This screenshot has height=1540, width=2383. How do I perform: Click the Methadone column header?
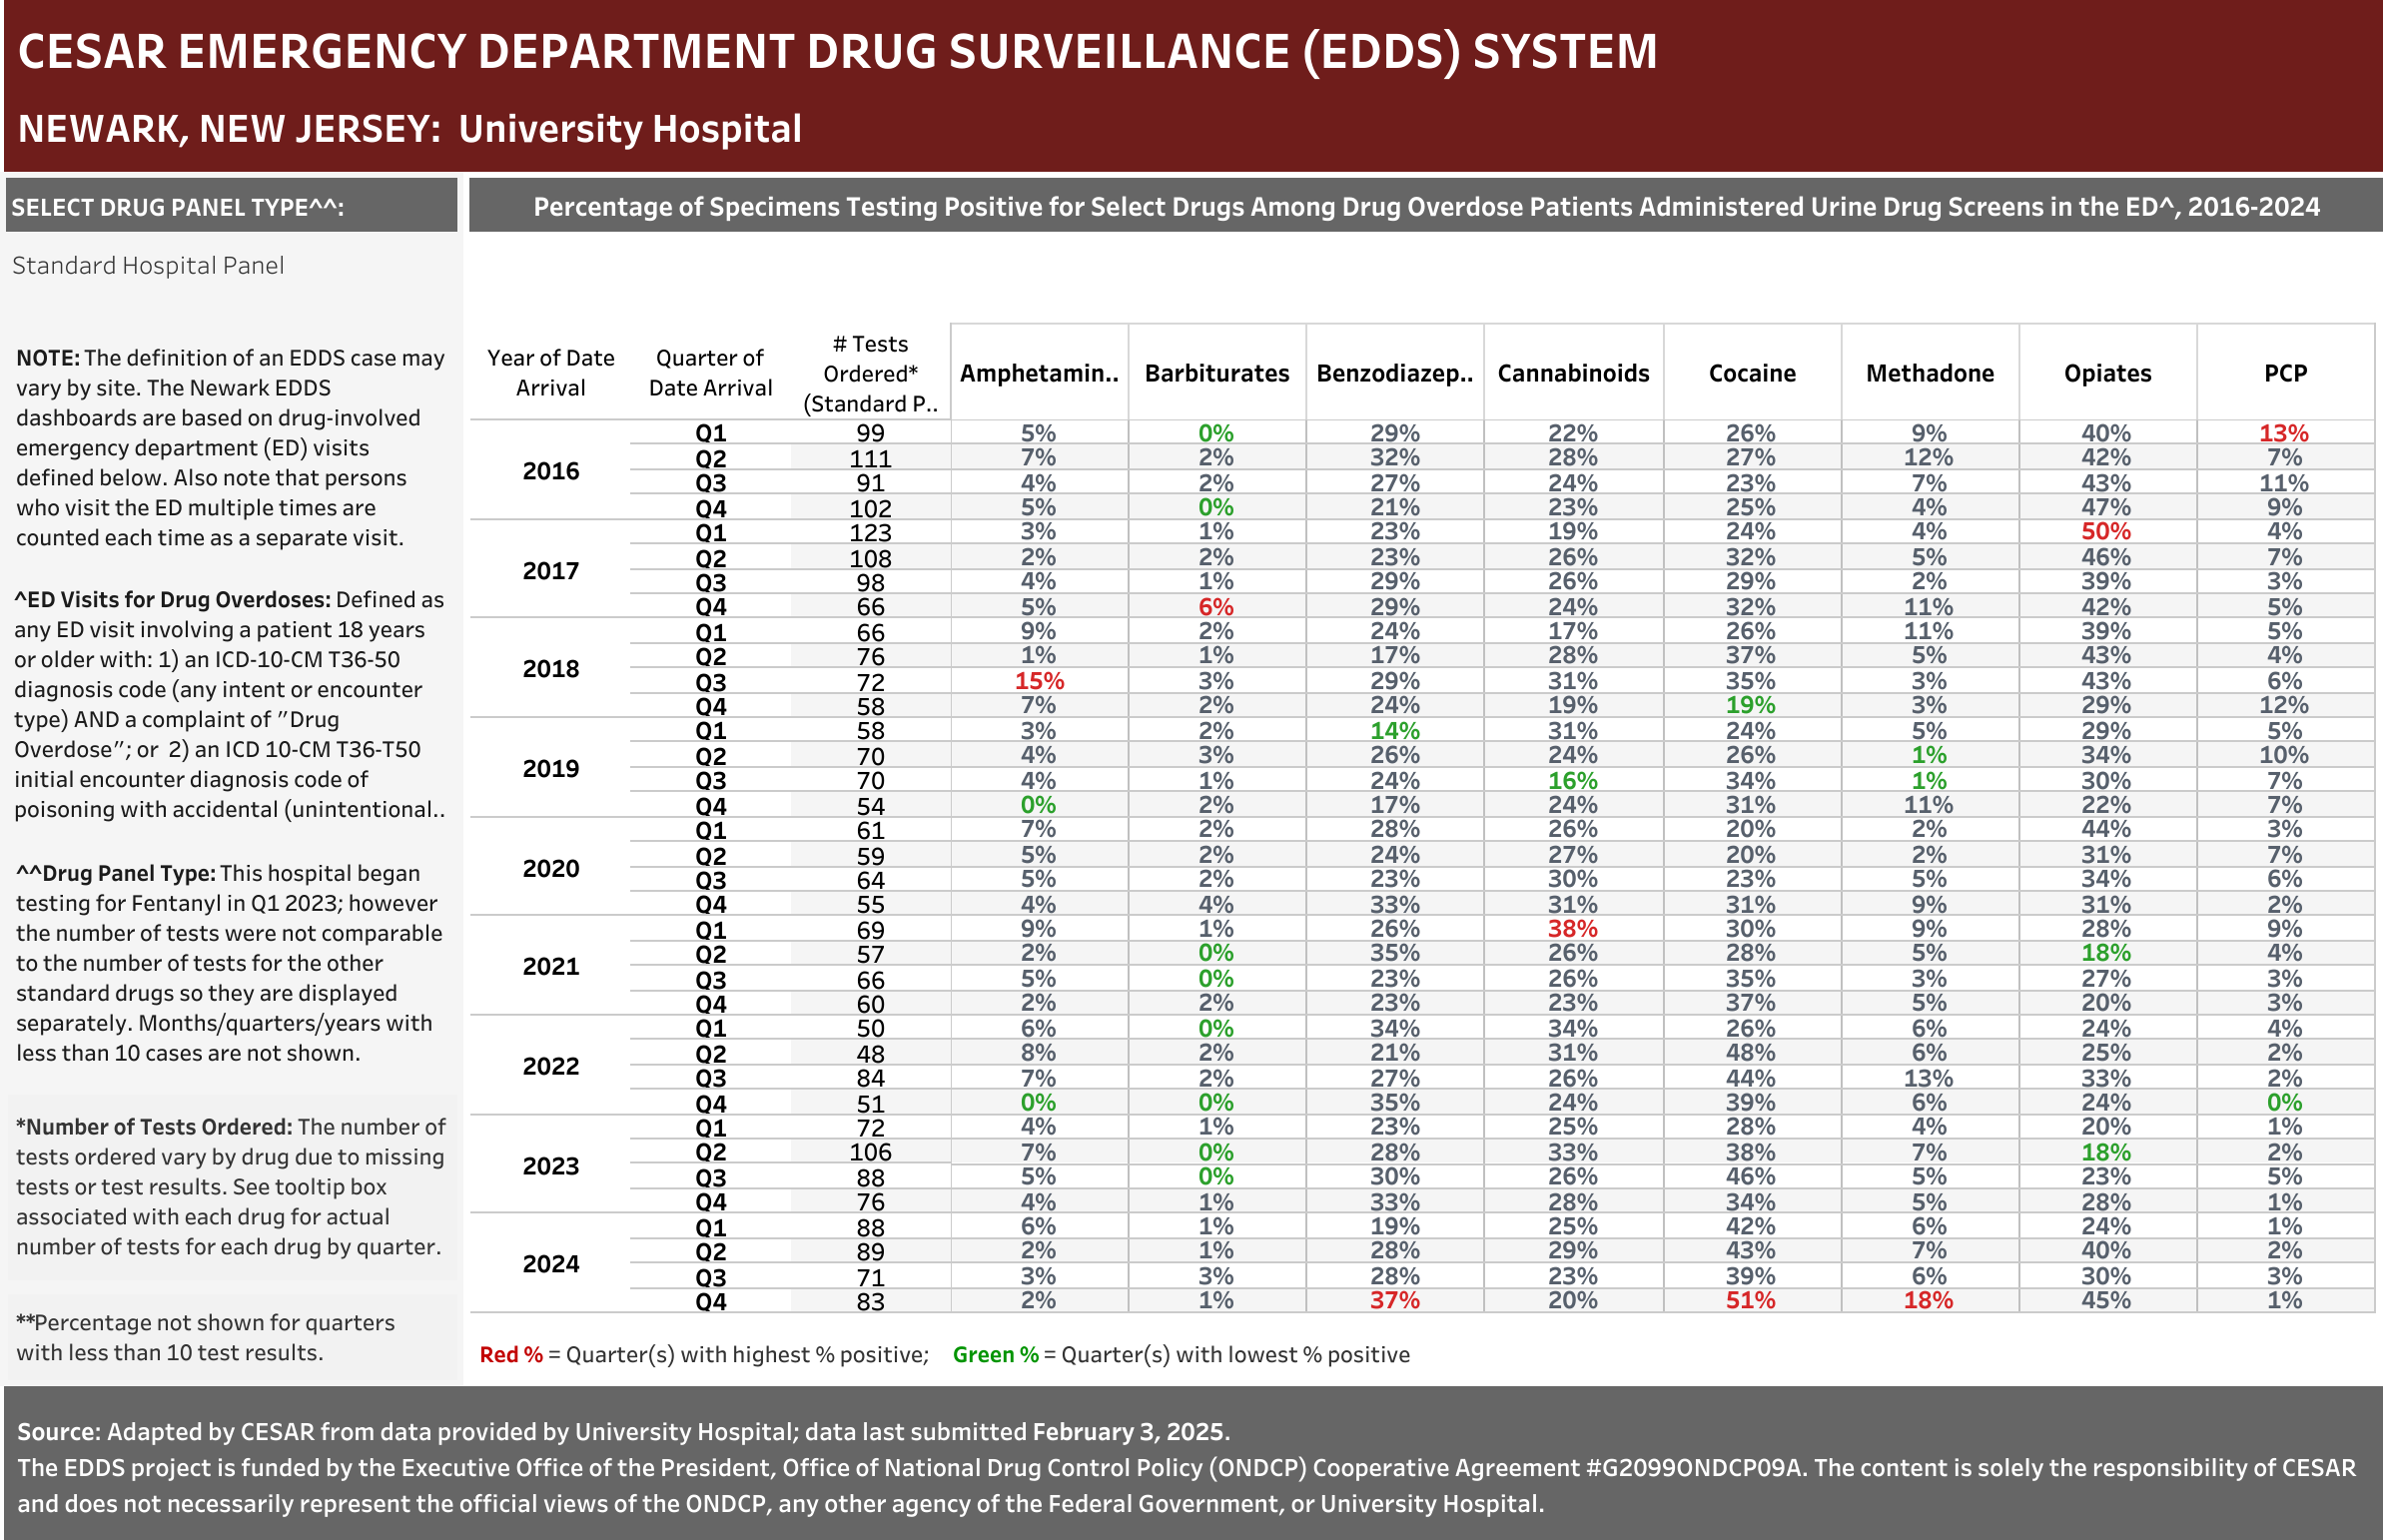(x=1930, y=373)
